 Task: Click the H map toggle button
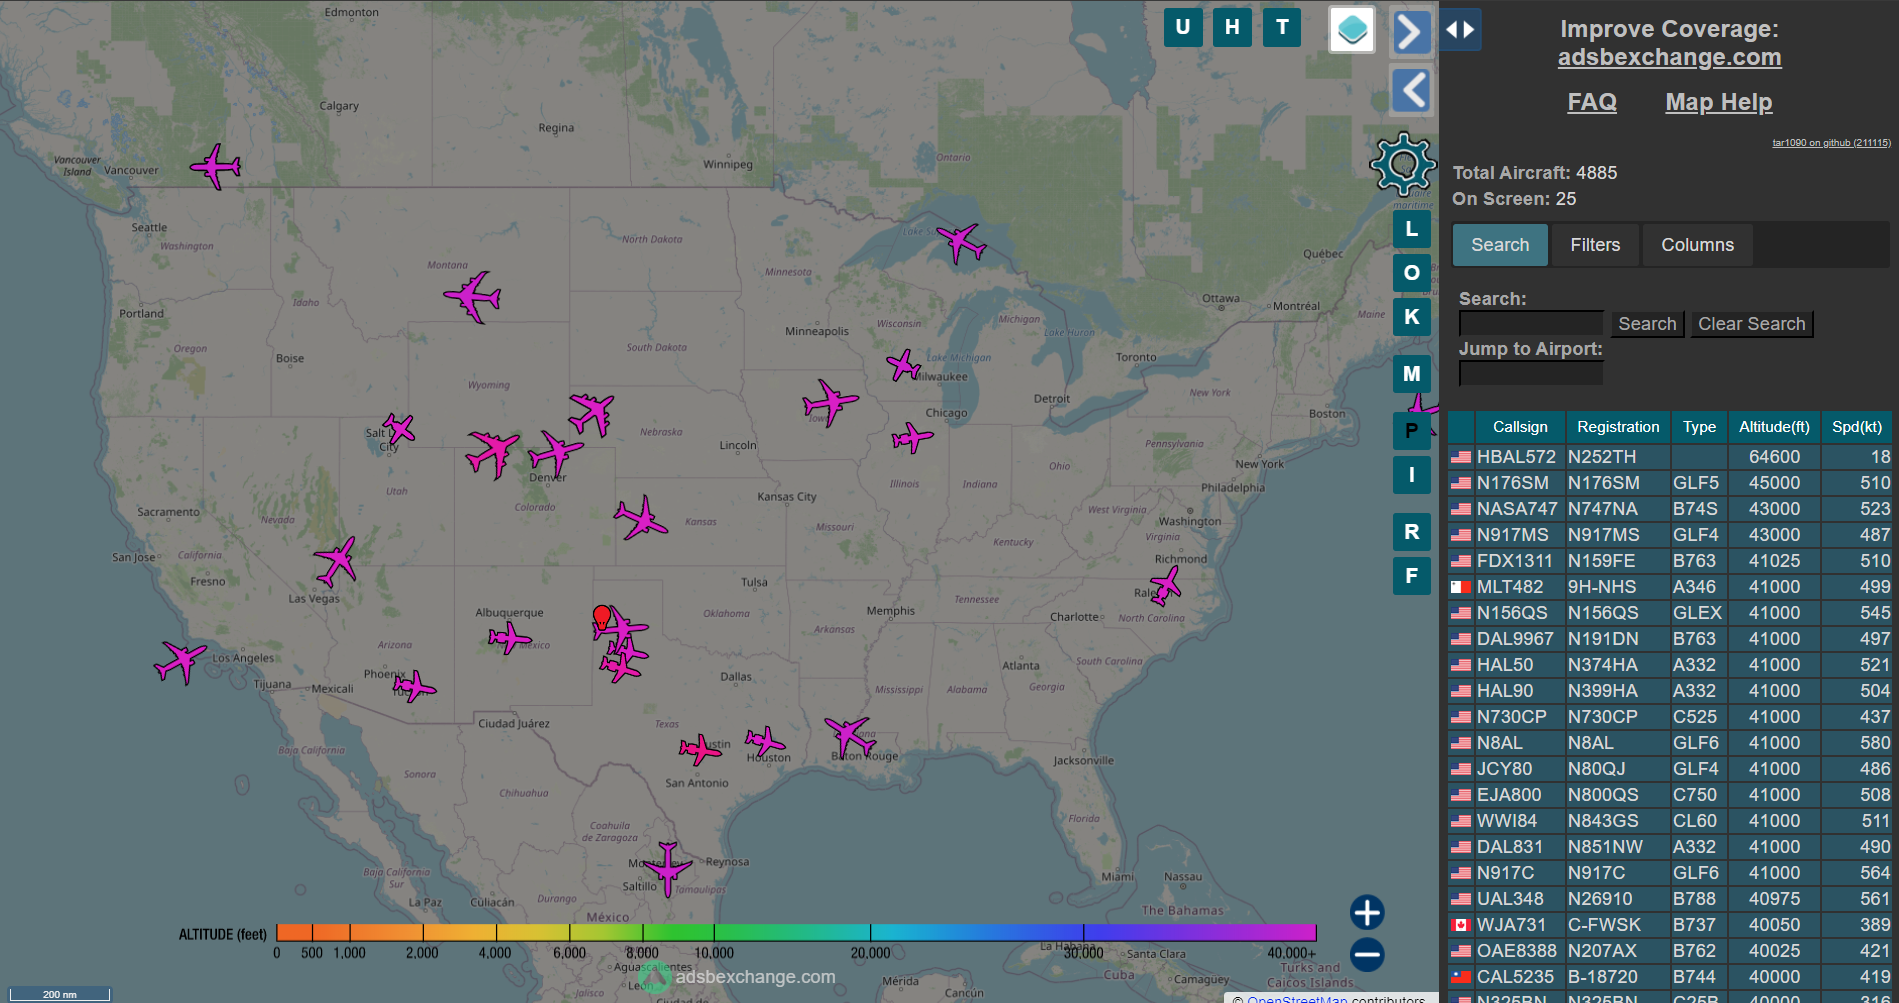[x=1232, y=27]
